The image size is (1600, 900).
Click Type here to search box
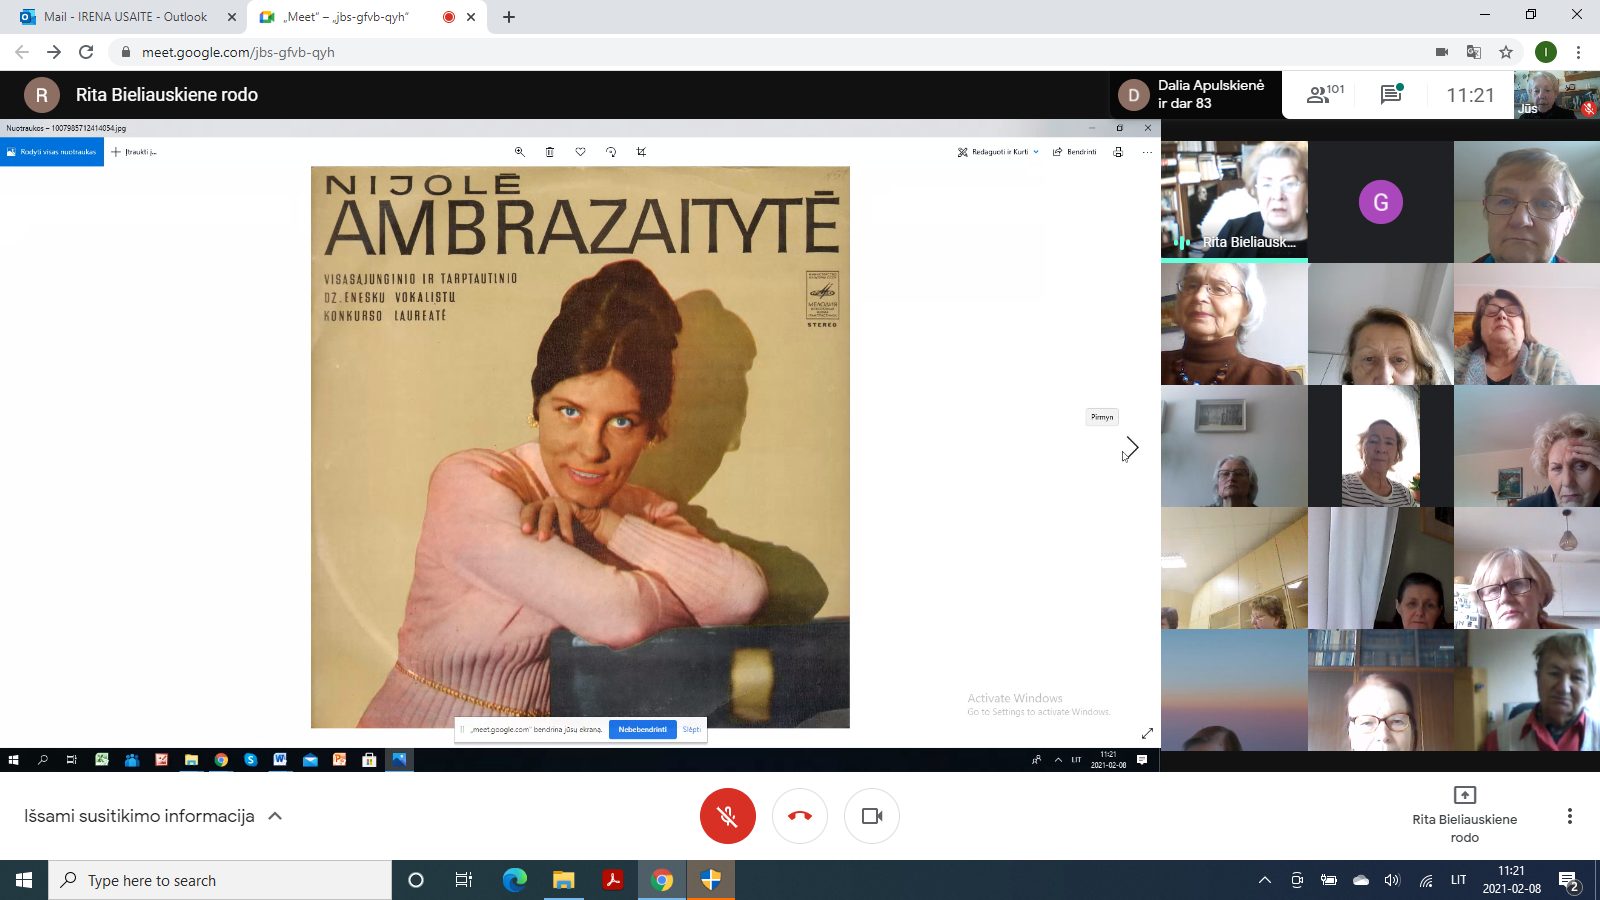220,880
